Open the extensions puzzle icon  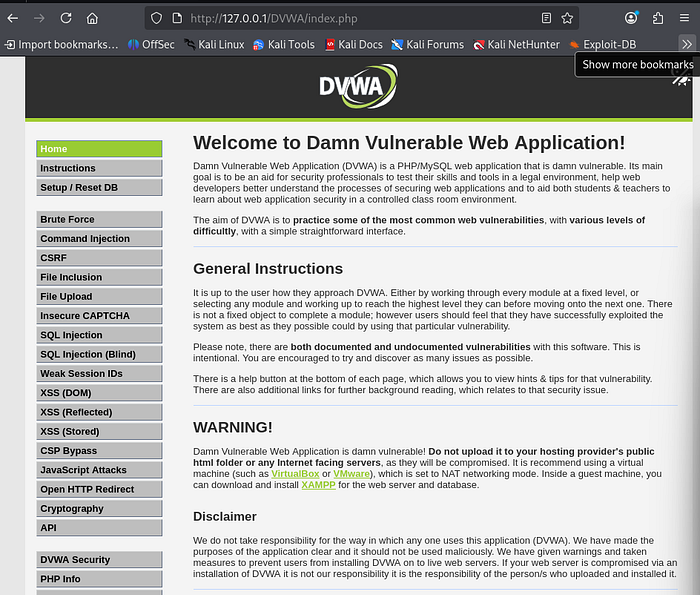pos(658,18)
